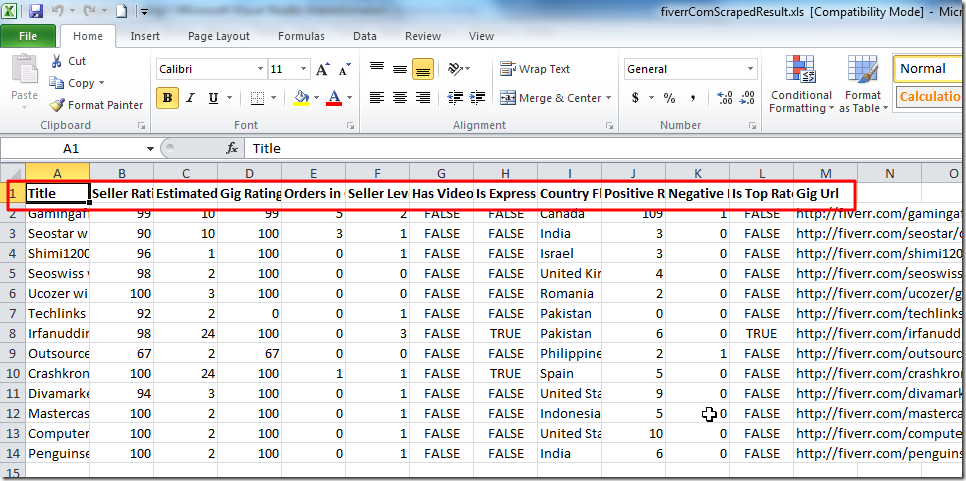966x481 pixels.
Task: Click the Paste clipboard icon
Action: pyautogui.click(x=25, y=67)
